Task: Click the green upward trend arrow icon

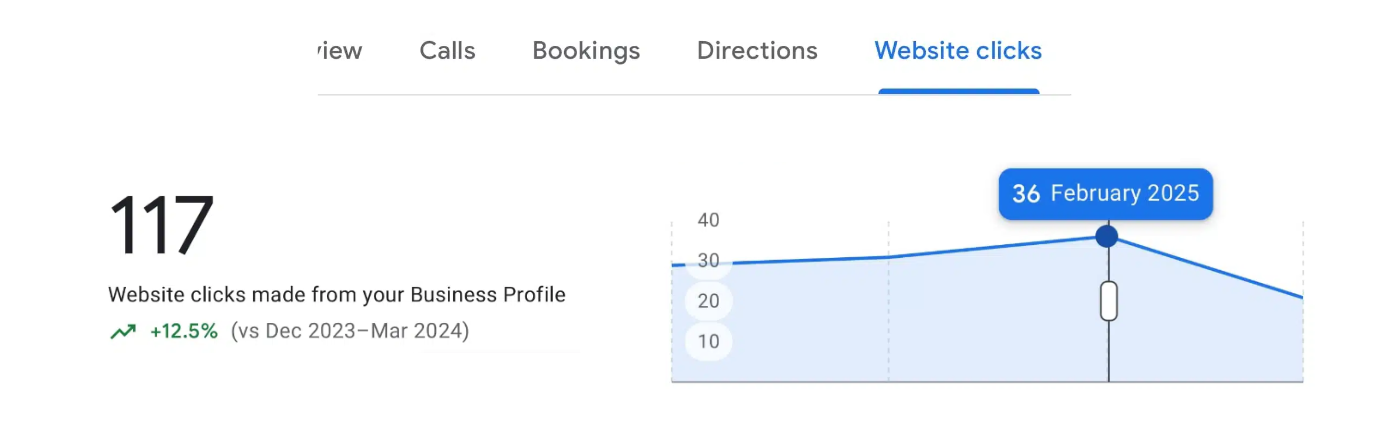Action: (123, 331)
